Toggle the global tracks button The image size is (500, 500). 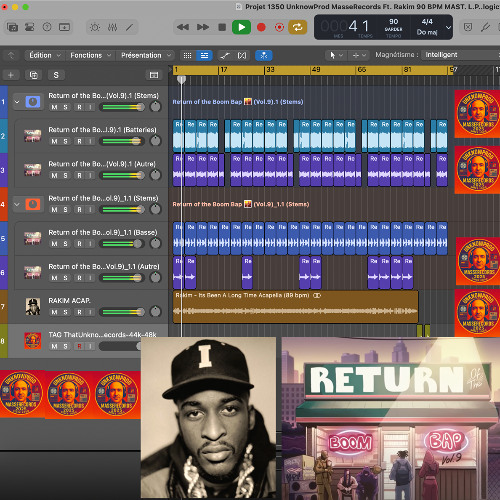(154, 75)
